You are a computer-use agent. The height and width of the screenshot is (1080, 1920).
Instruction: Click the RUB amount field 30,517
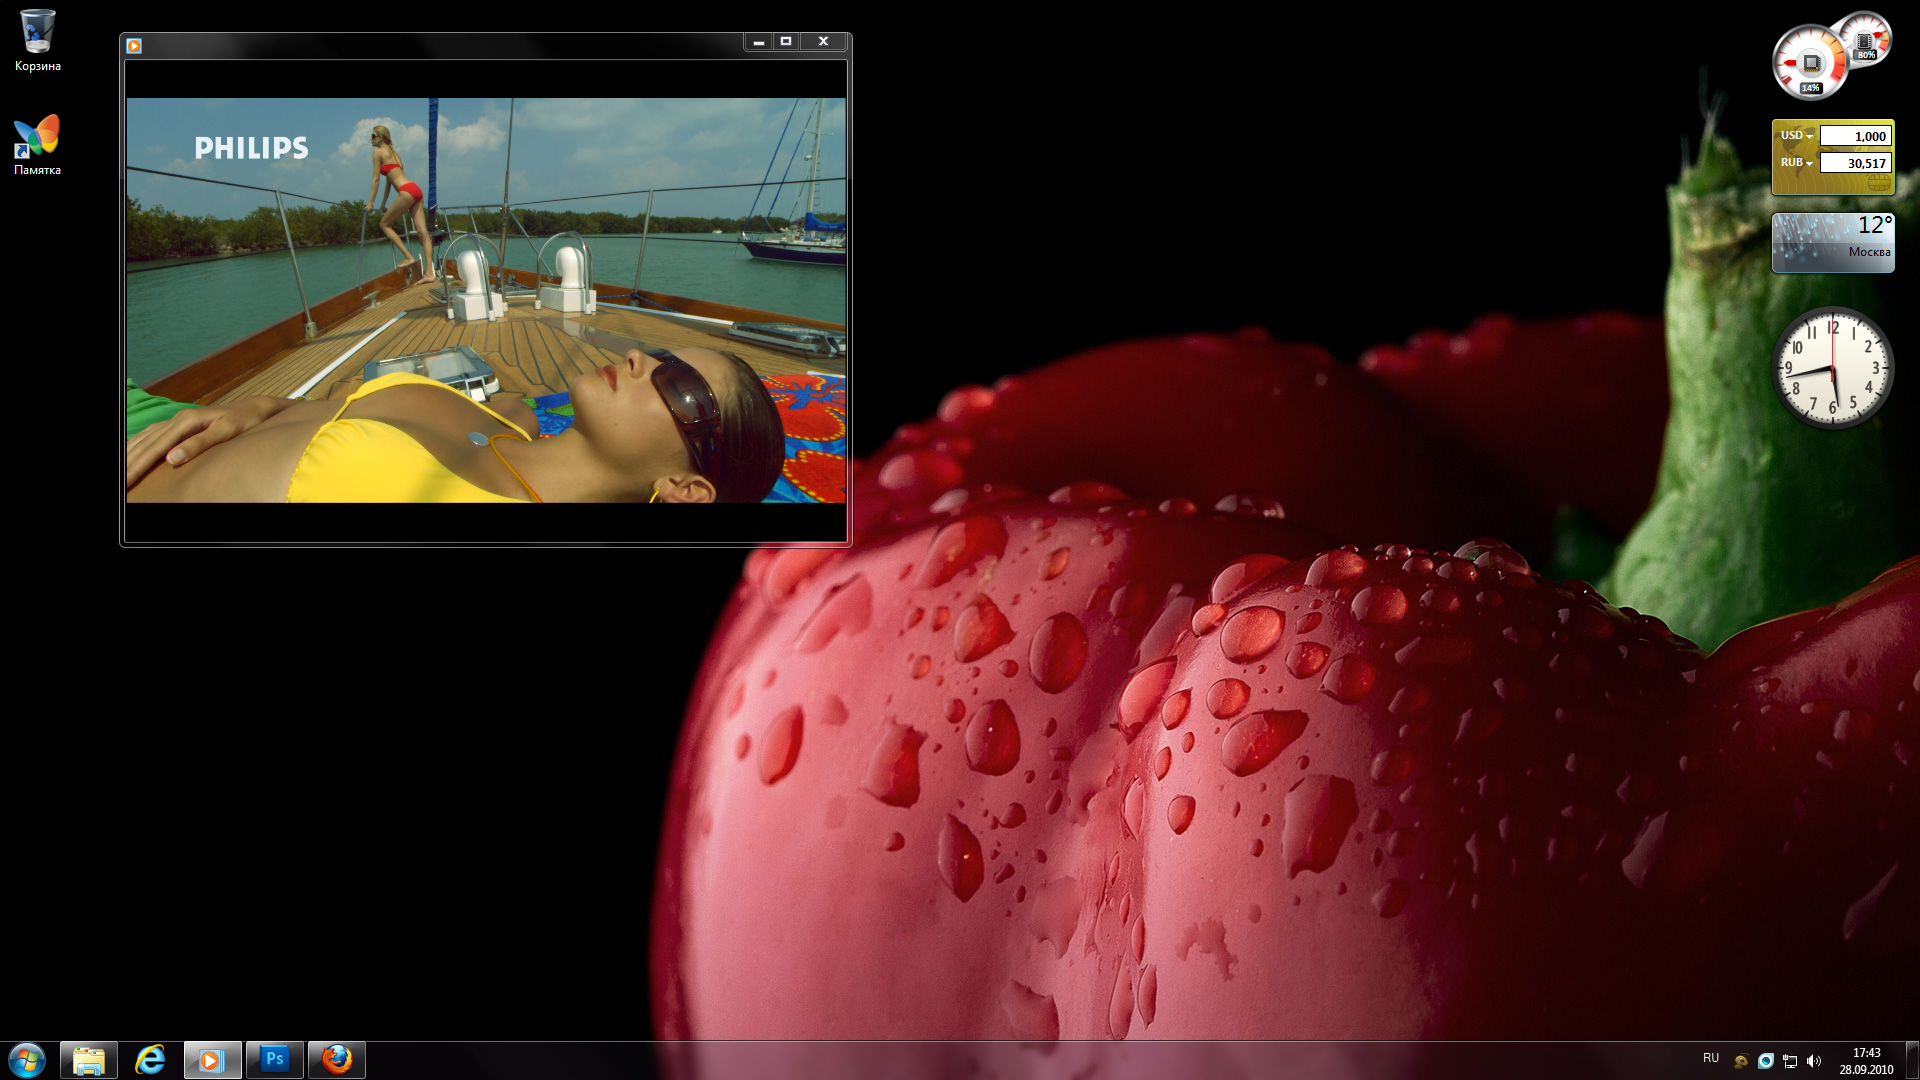pyautogui.click(x=1855, y=163)
